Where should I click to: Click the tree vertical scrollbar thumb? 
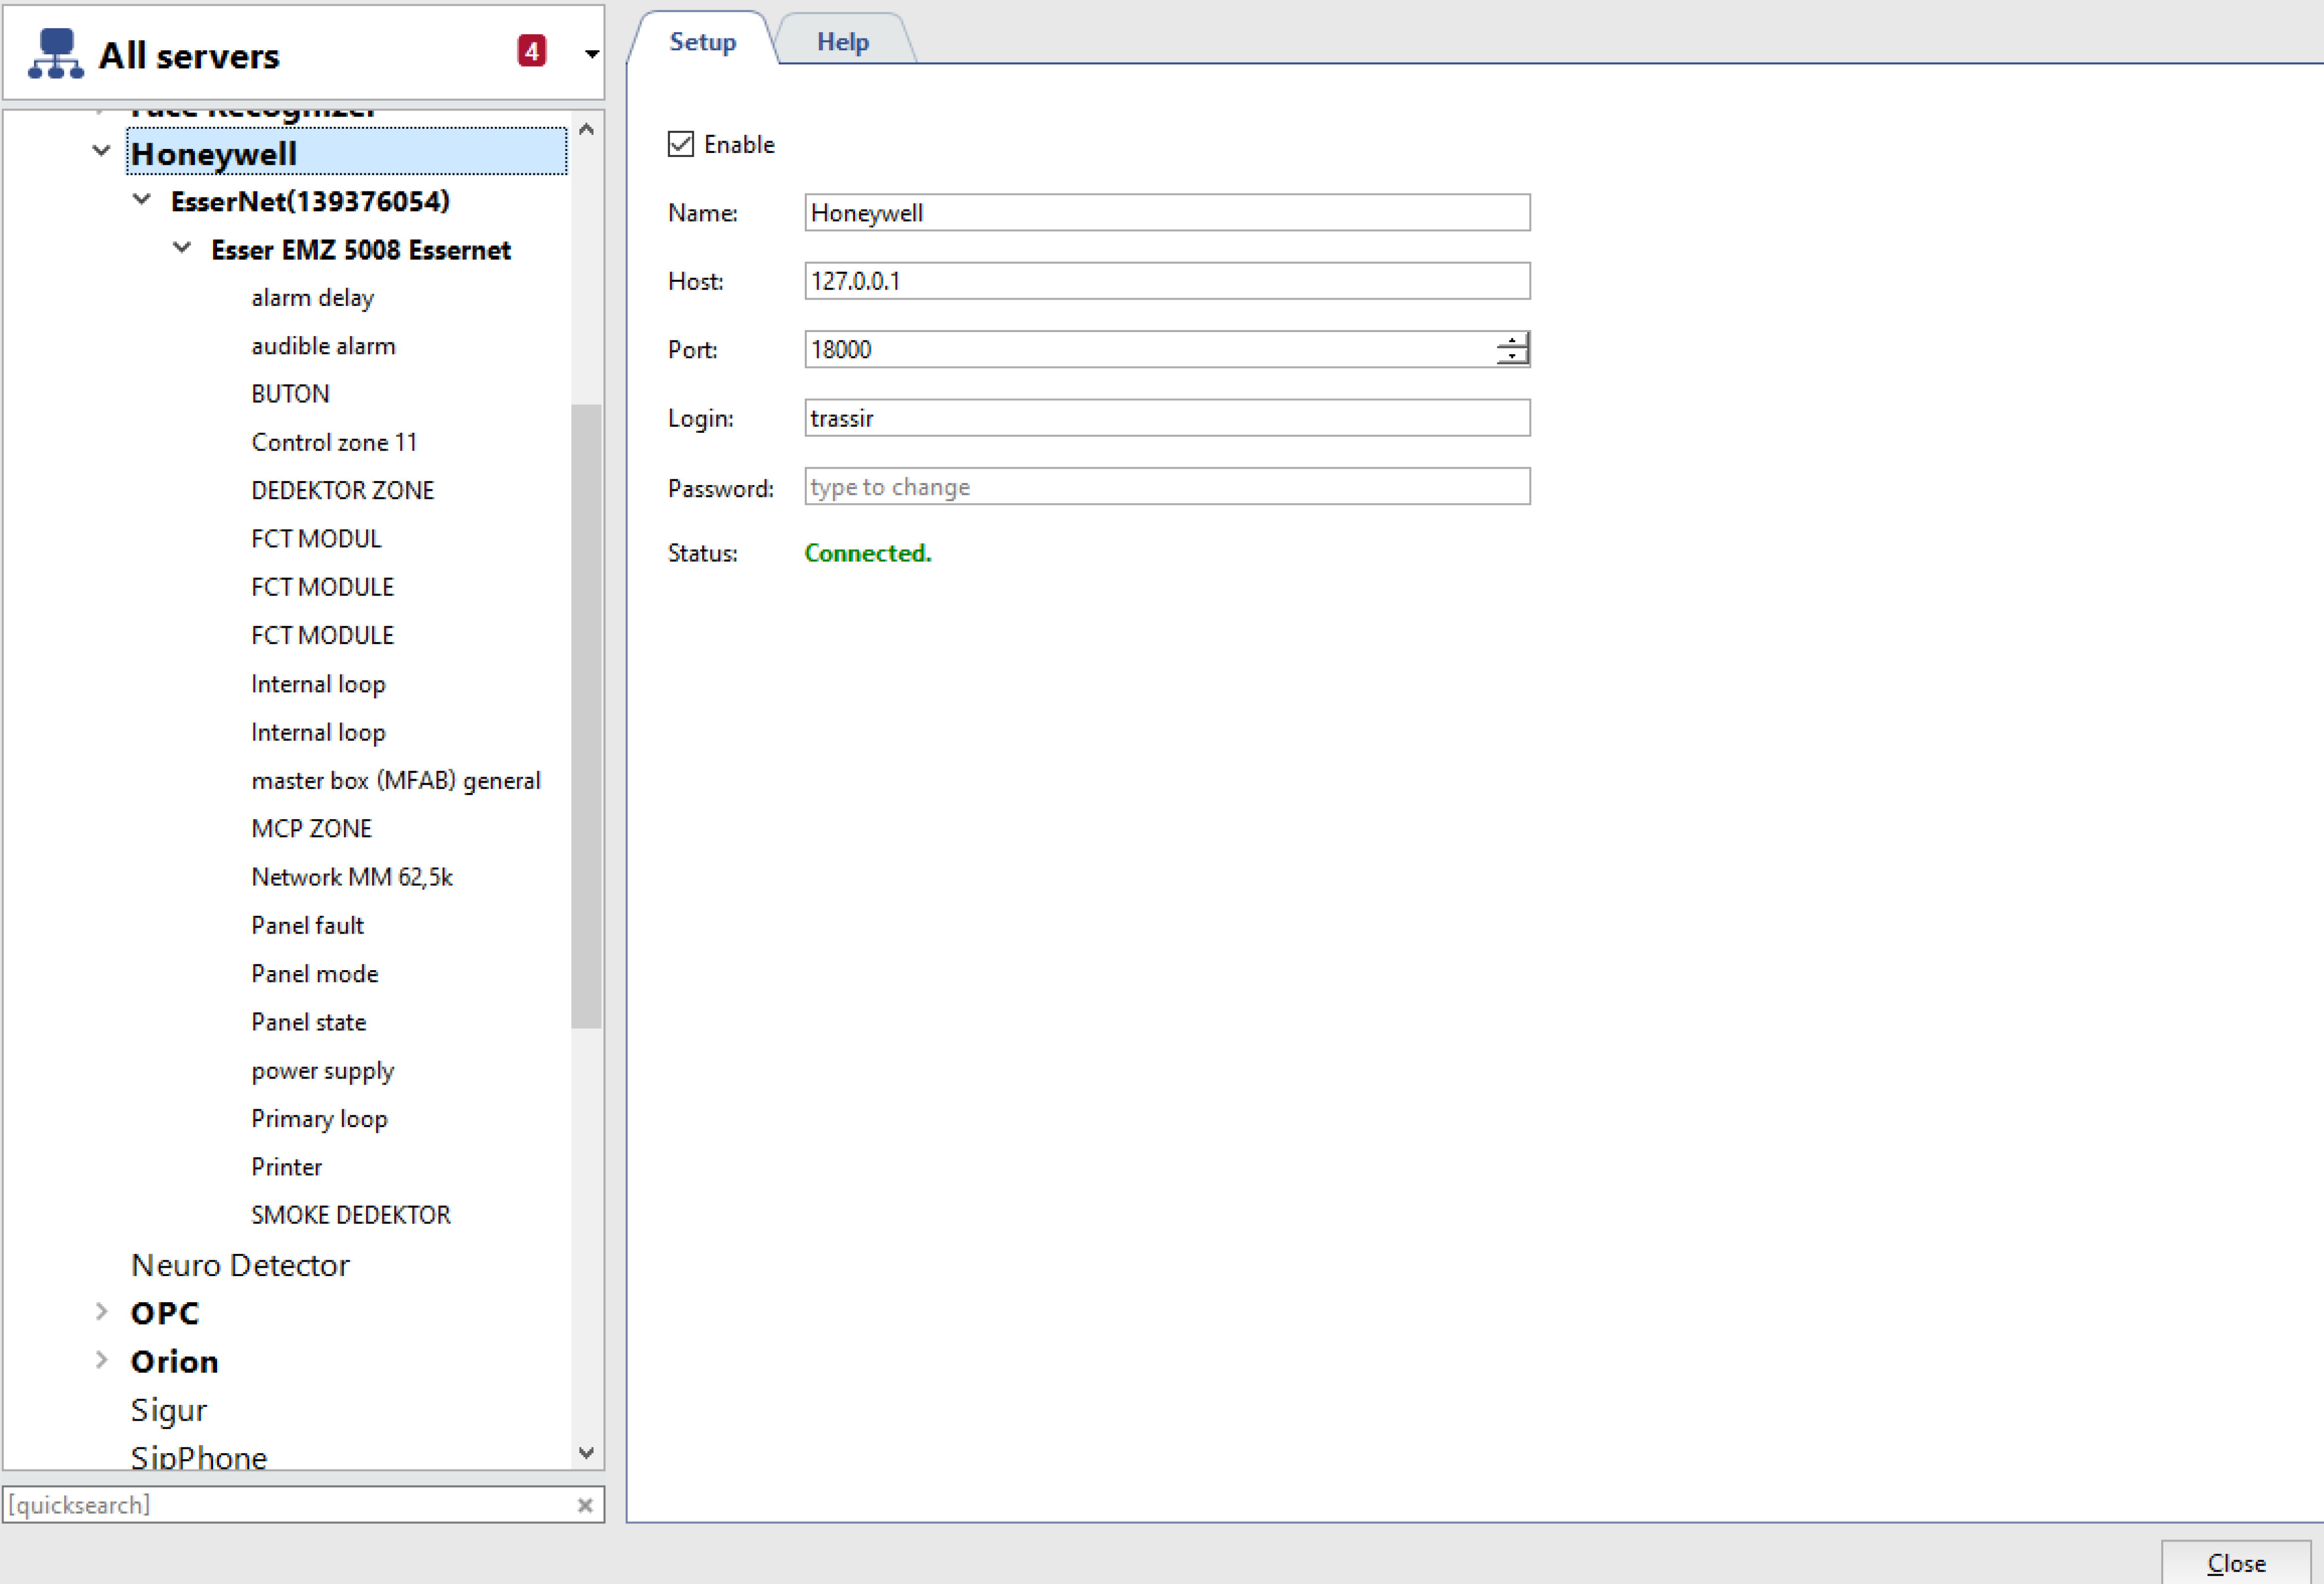point(586,716)
